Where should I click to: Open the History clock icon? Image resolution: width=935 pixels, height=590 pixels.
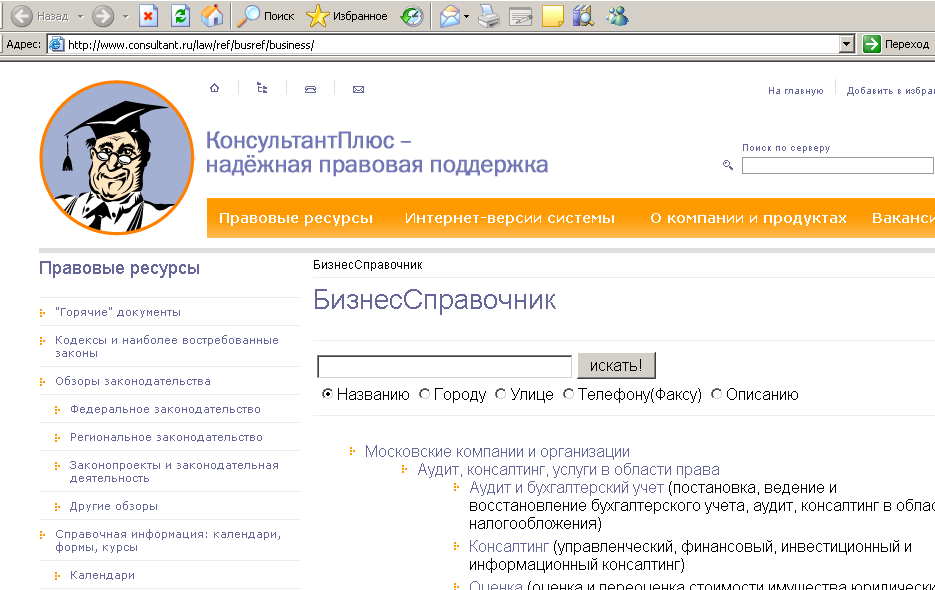click(411, 16)
